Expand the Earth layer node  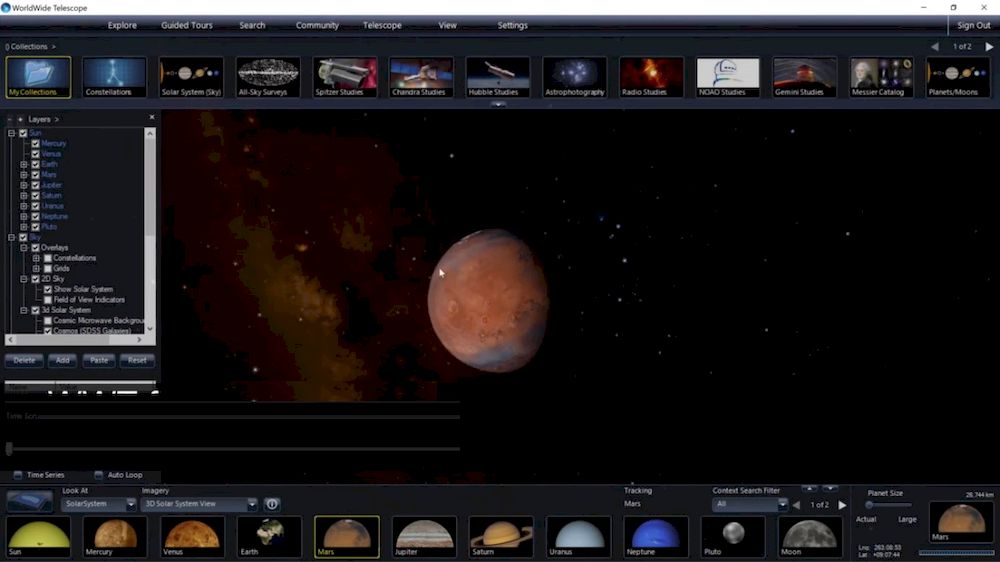[24, 165]
